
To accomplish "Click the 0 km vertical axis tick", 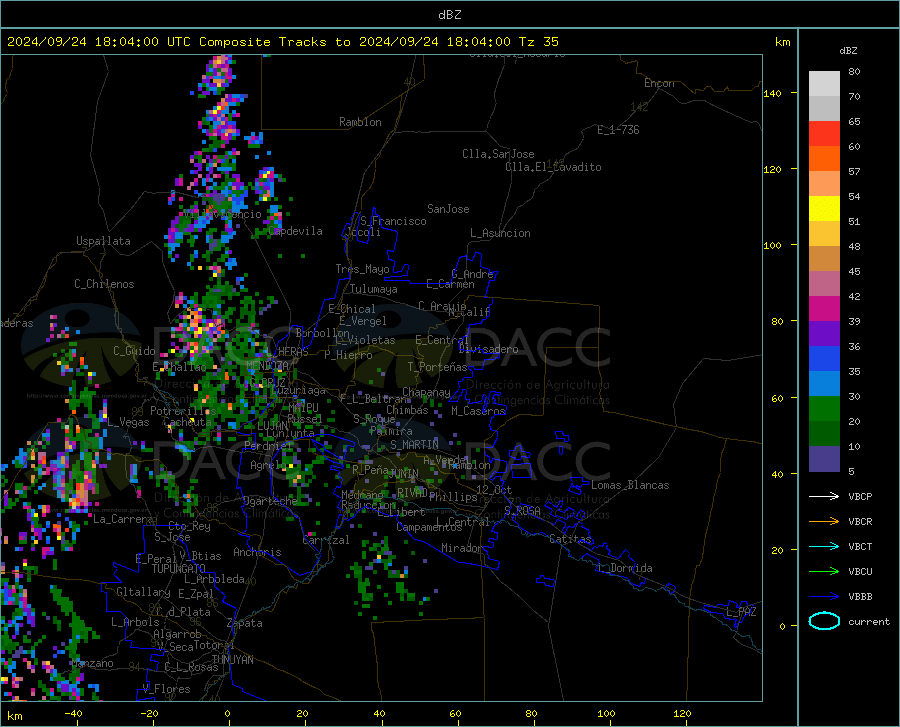I will point(782,626).
